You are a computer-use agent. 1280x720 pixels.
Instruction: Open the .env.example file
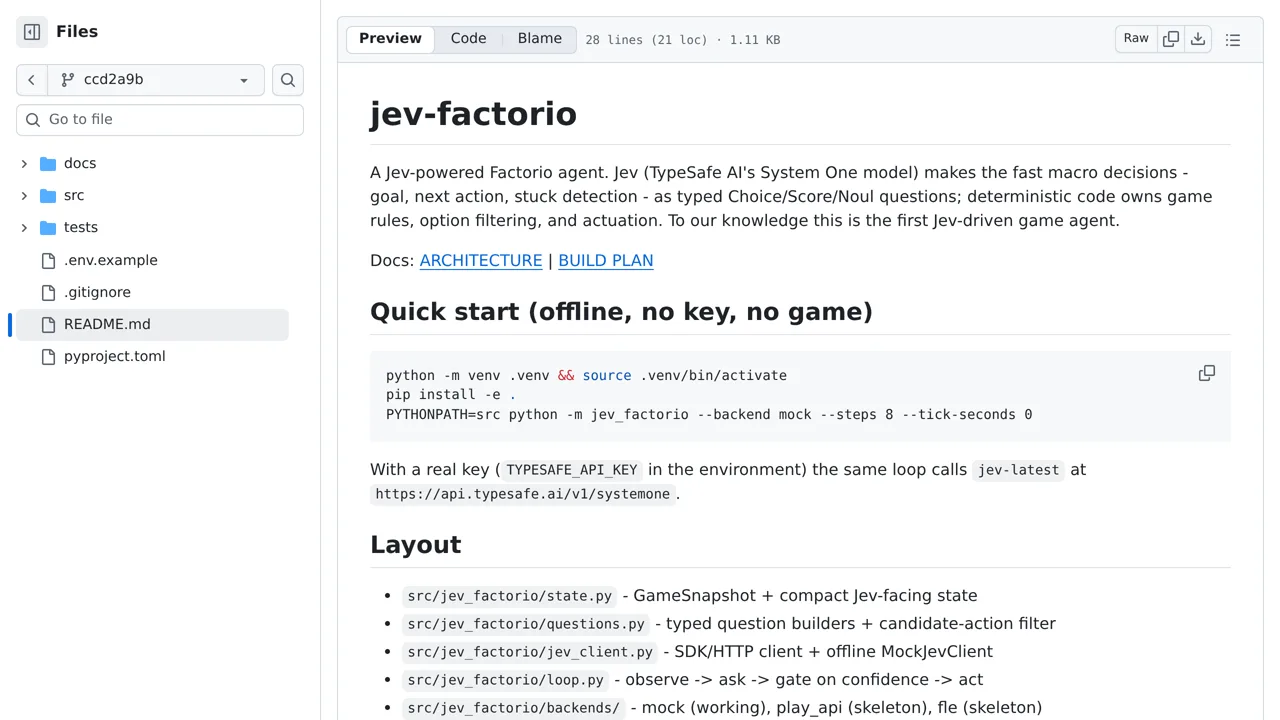(111, 260)
